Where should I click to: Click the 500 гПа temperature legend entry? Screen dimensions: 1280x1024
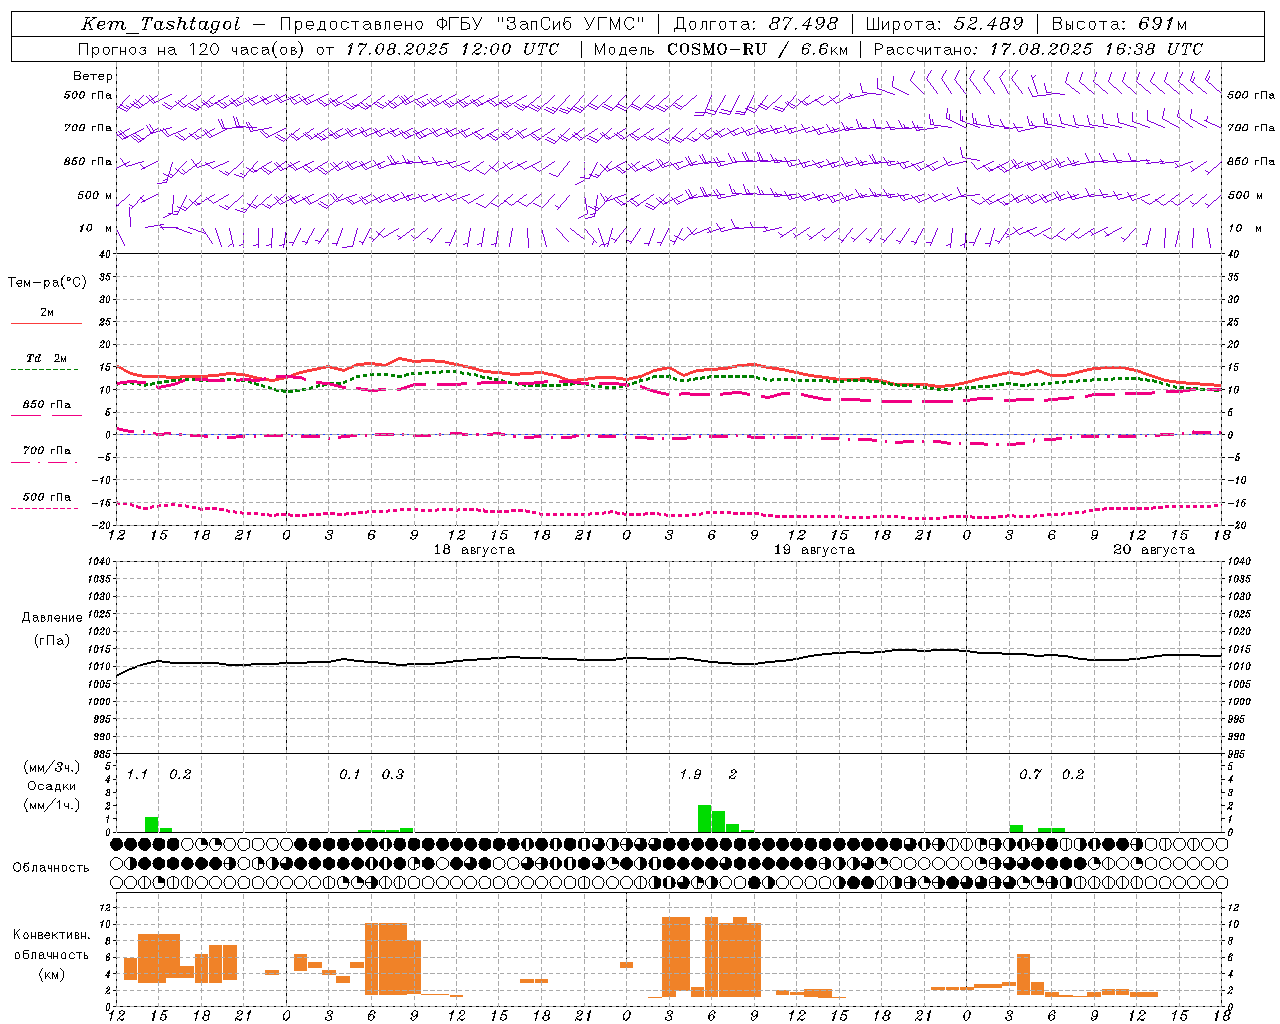(47, 500)
